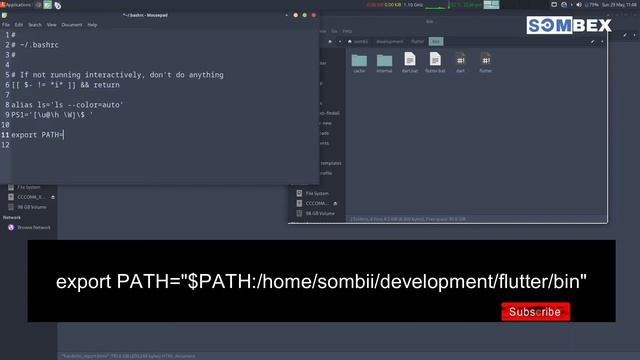Open the Applications menu in top panel

[x=16, y=5]
